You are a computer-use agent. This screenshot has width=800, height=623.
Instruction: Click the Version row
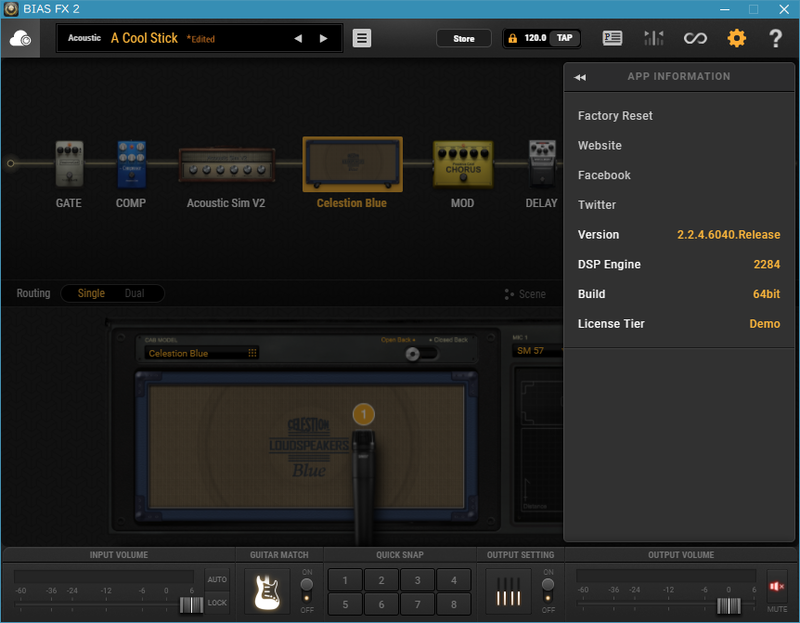679,235
